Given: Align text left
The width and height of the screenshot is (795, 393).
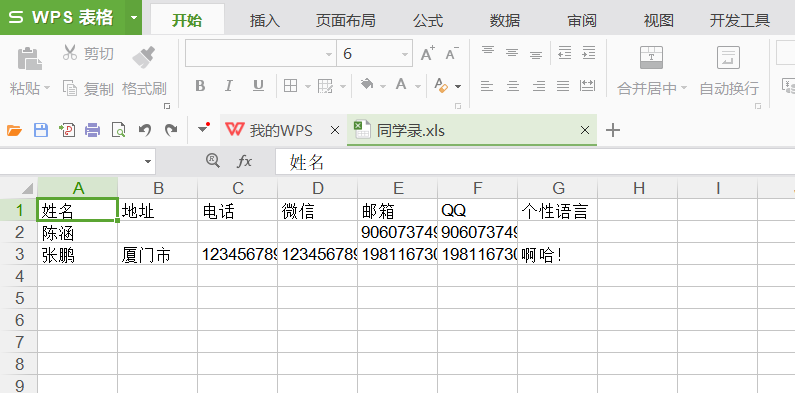Looking at the screenshot, I should (x=487, y=86).
